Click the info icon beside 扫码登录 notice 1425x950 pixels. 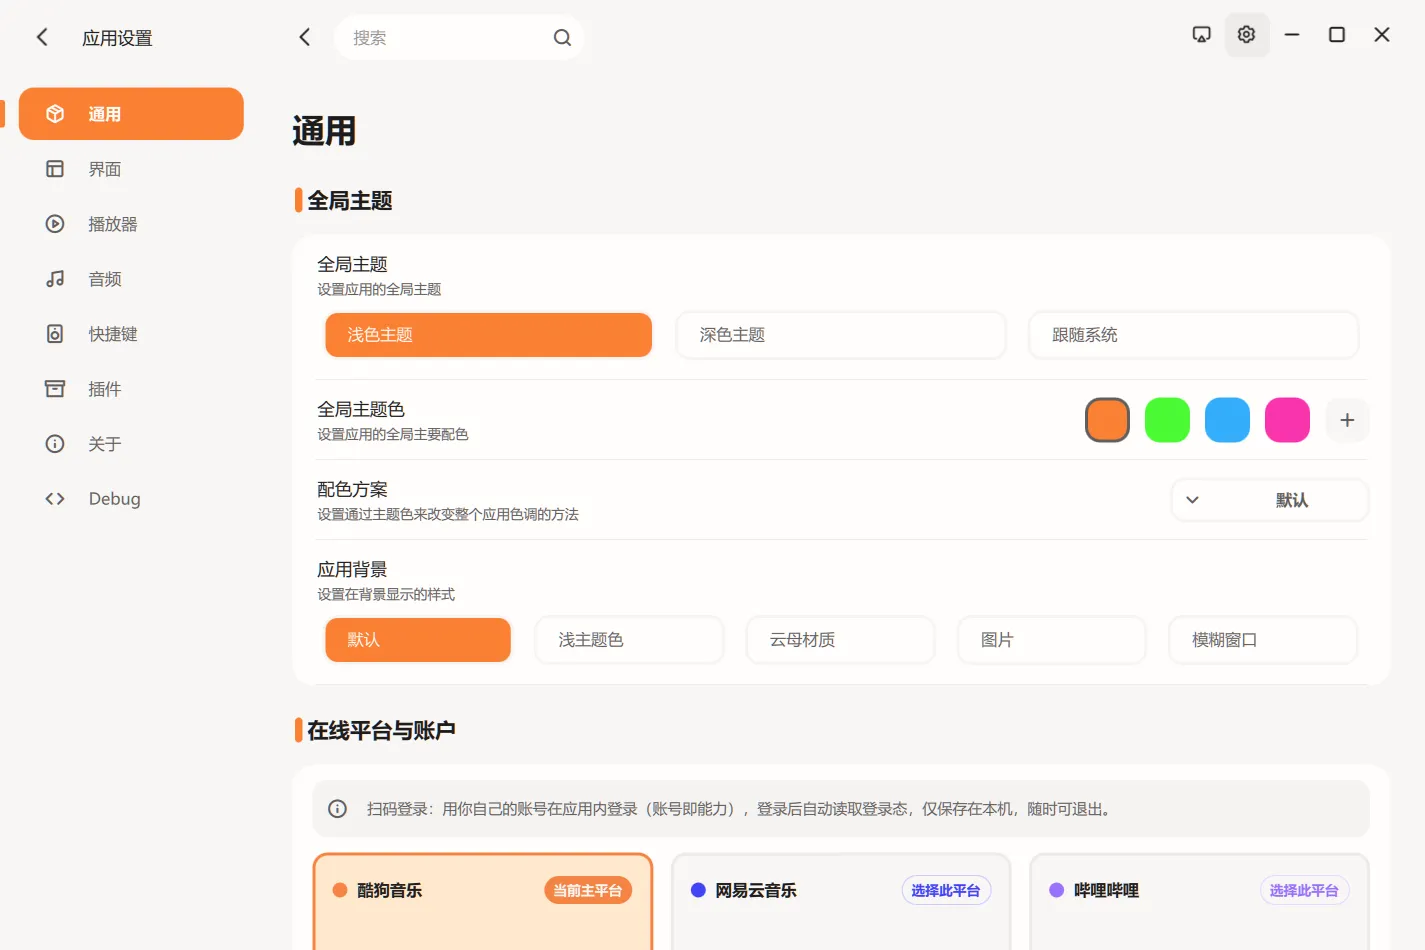[x=338, y=809]
